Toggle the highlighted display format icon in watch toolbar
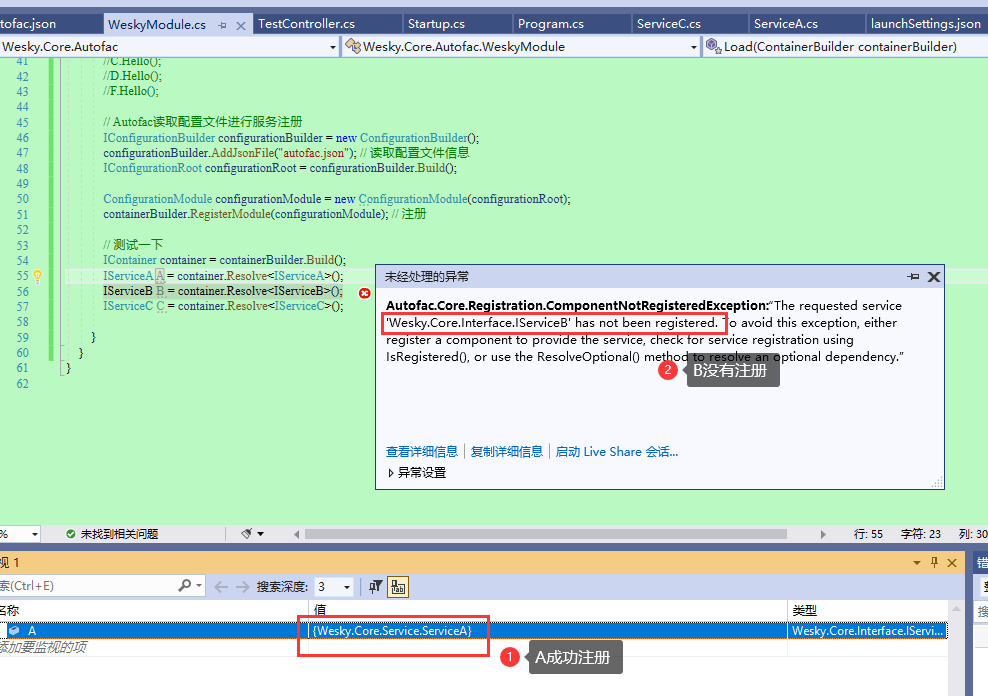This screenshot has width=988, height=696. (398, 587)
